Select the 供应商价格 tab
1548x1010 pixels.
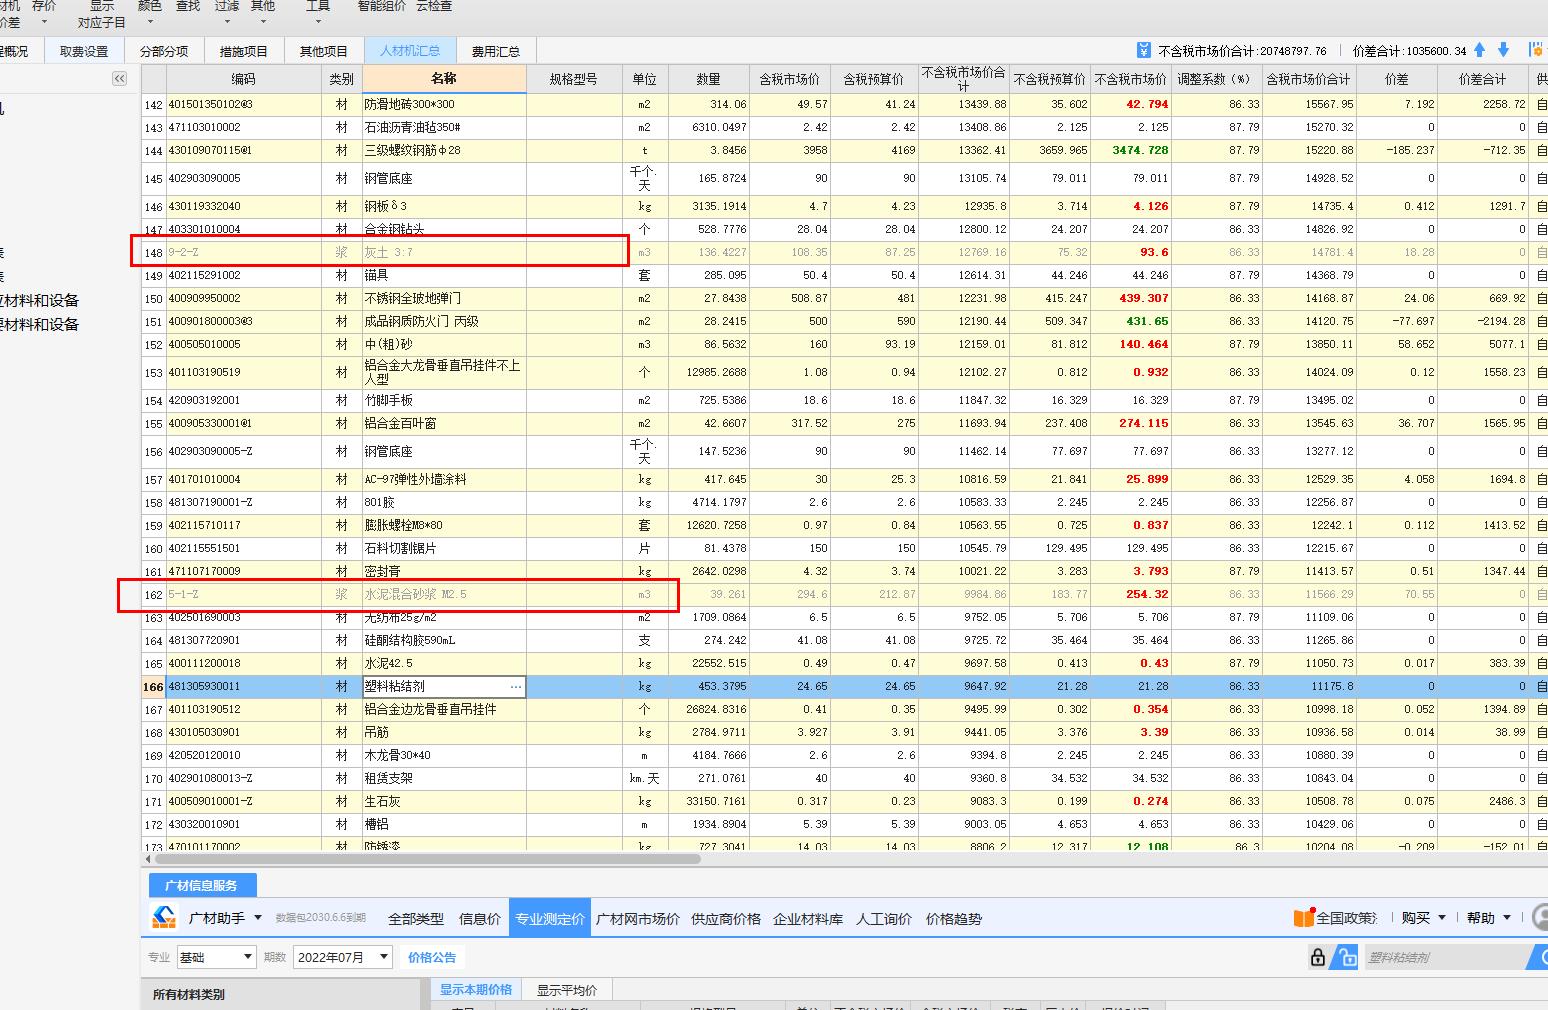click(x=726, y=918)
